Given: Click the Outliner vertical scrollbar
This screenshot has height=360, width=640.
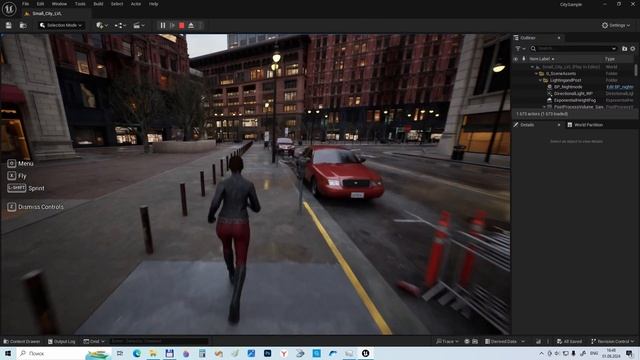Looking at the screenshot, I should click(636, 70).
